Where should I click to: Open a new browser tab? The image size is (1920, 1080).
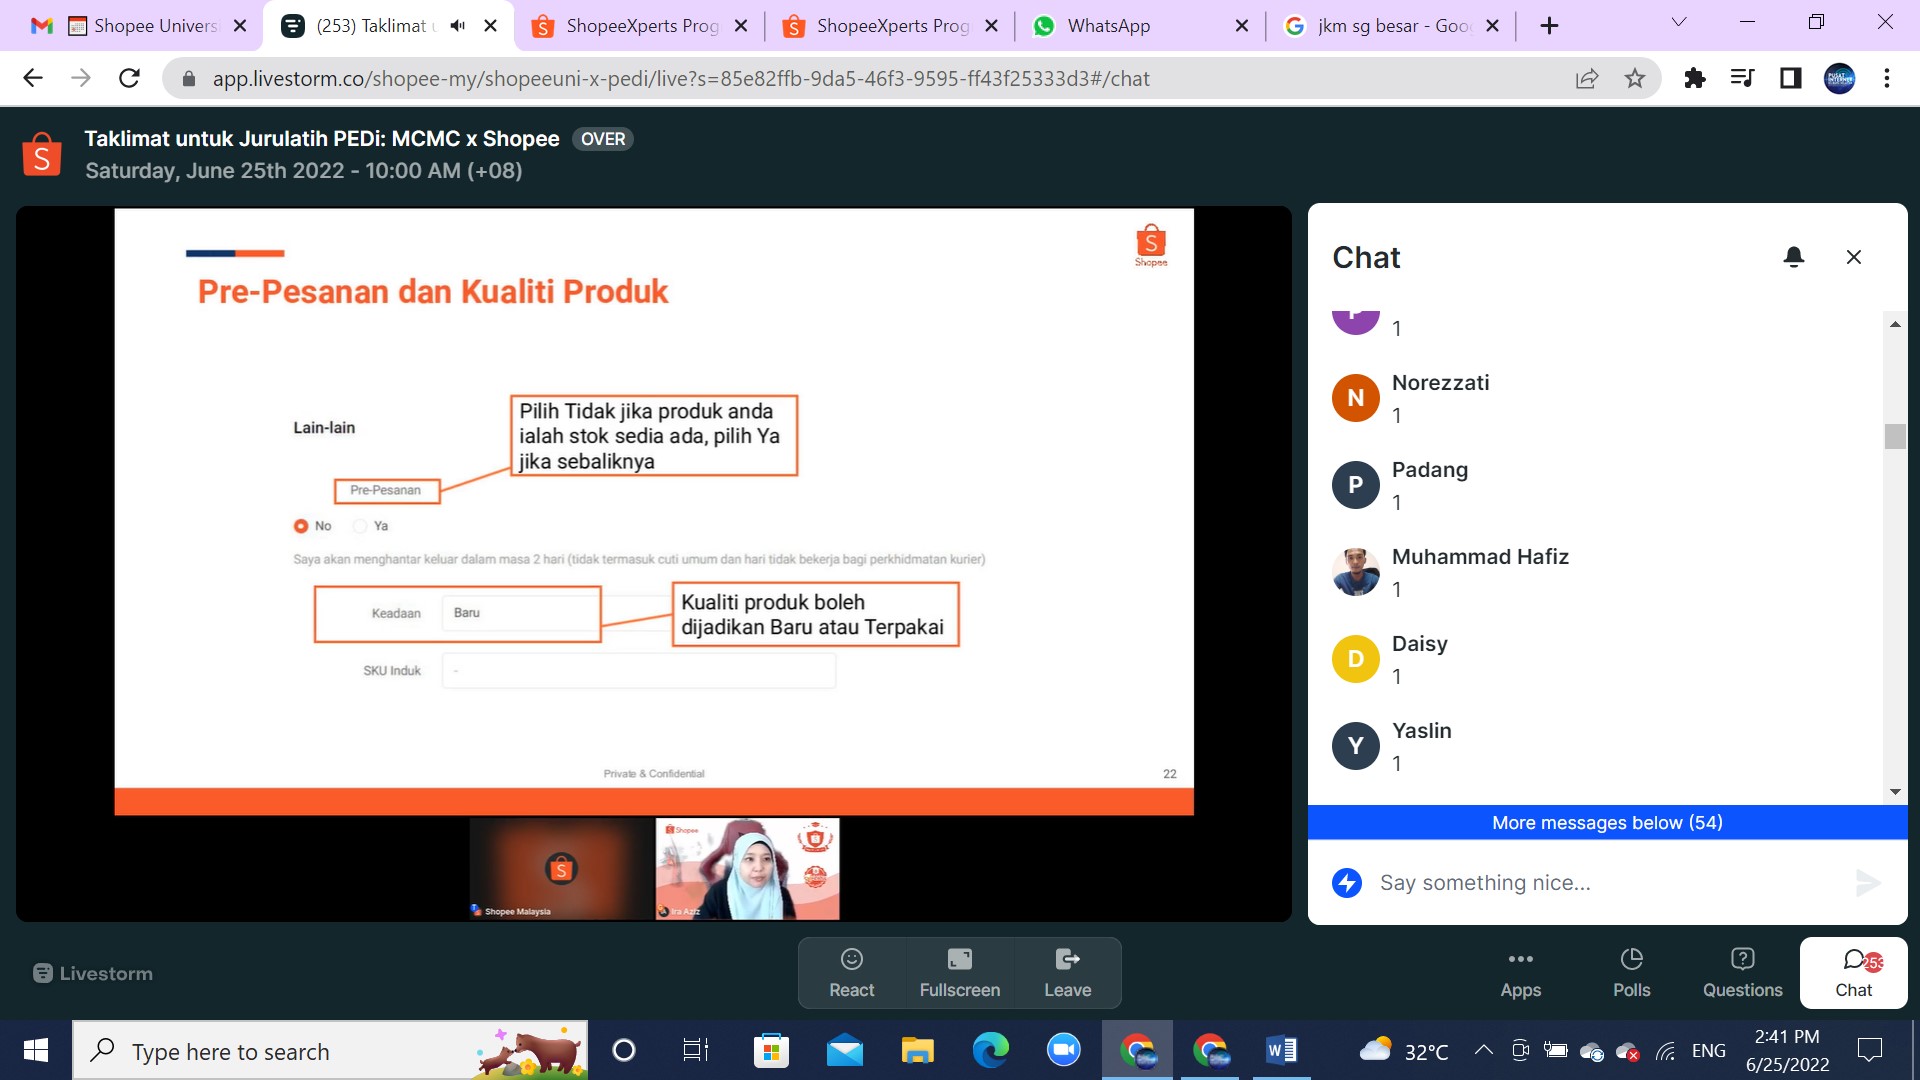tap(1549, 26)
